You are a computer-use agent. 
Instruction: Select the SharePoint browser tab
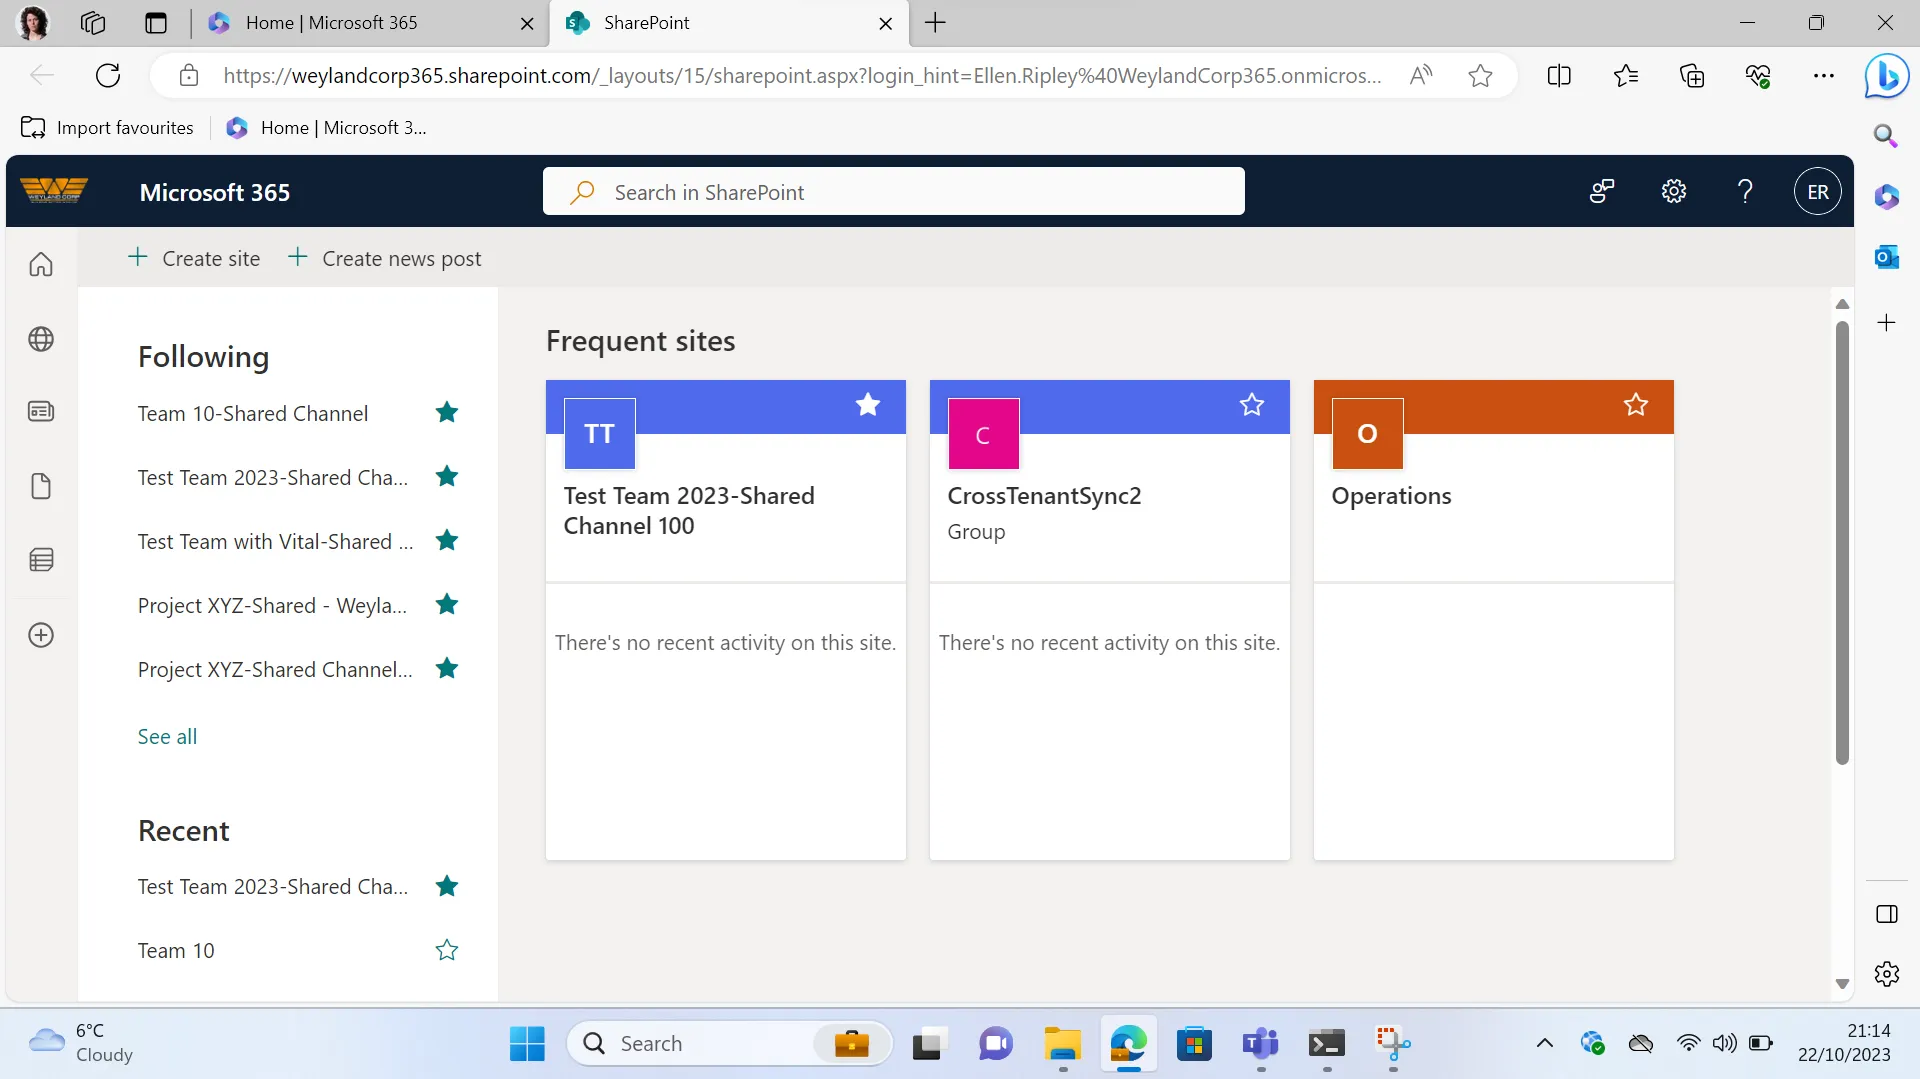pyautogui.click(x=730, y=23)
